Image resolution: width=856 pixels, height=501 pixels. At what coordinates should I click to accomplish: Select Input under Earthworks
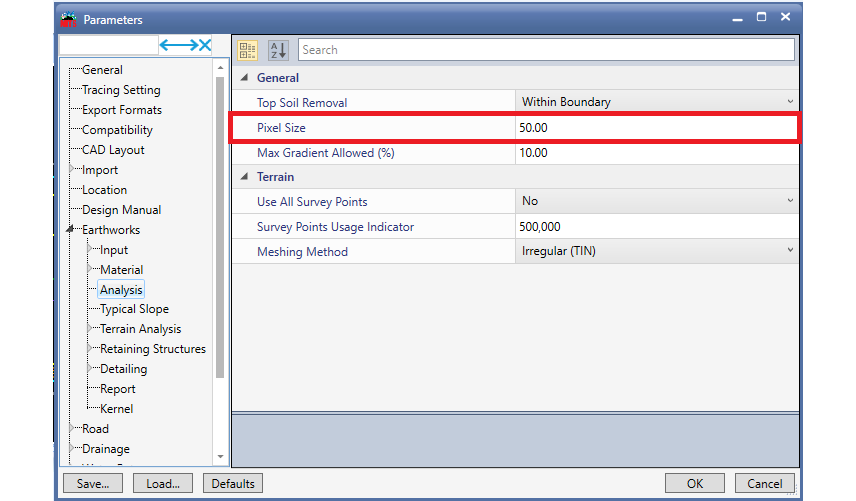tap(114, 250)
